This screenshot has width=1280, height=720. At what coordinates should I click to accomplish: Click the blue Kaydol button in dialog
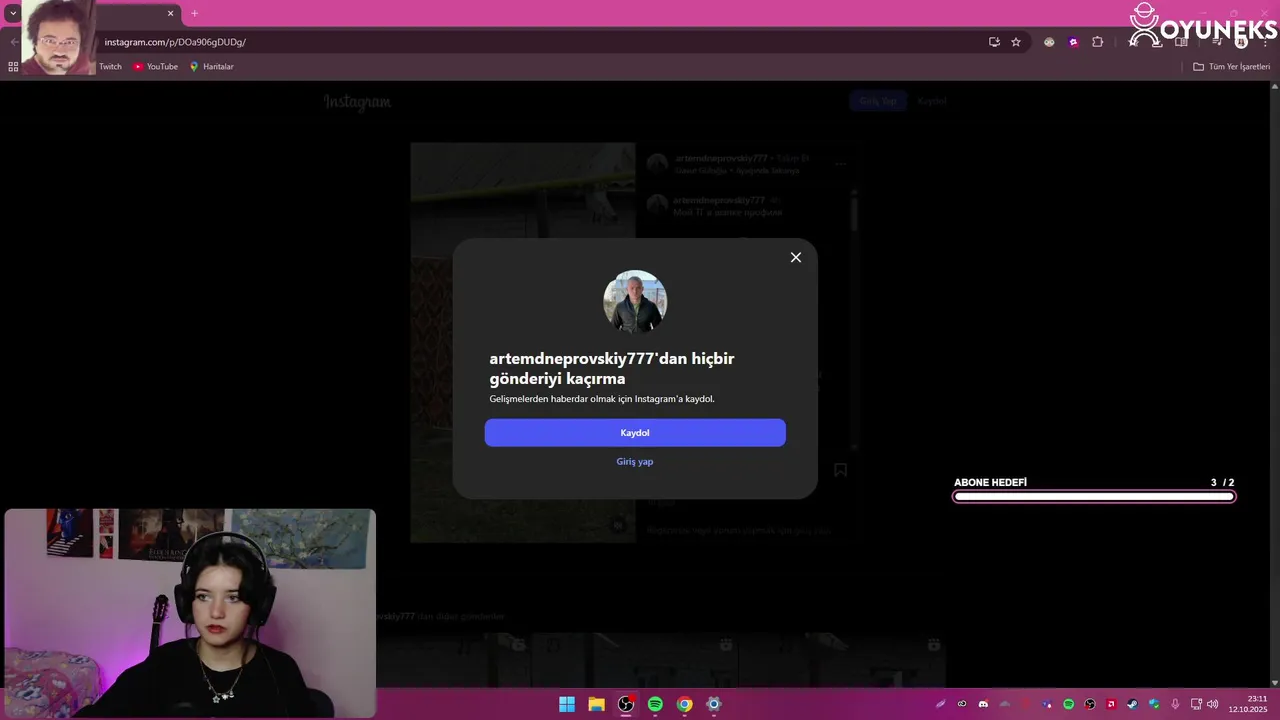click(x=635, y=433)
